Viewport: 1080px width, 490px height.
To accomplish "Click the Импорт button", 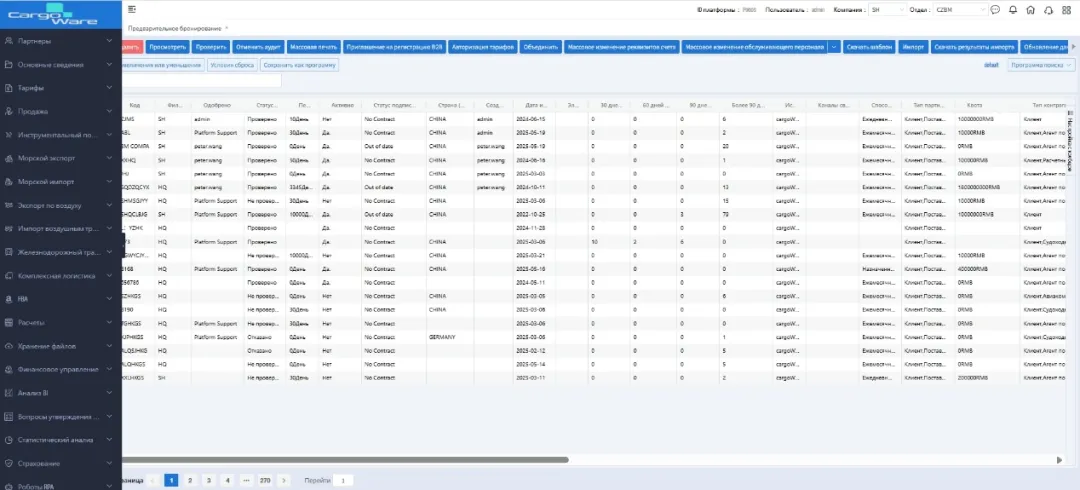I will pyautogui.click(x=913, y=47).
